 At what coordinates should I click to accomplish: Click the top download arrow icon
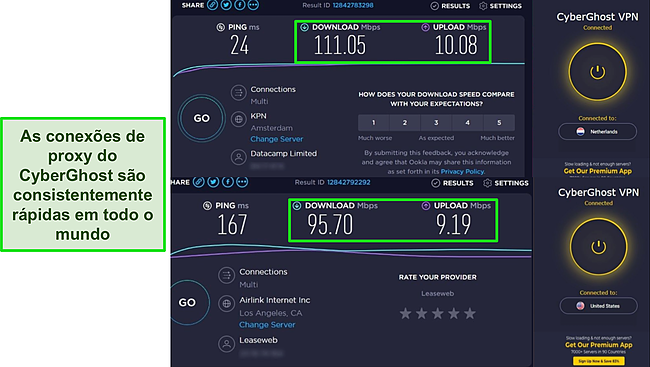pyautogui.click(x=305, y=27)
